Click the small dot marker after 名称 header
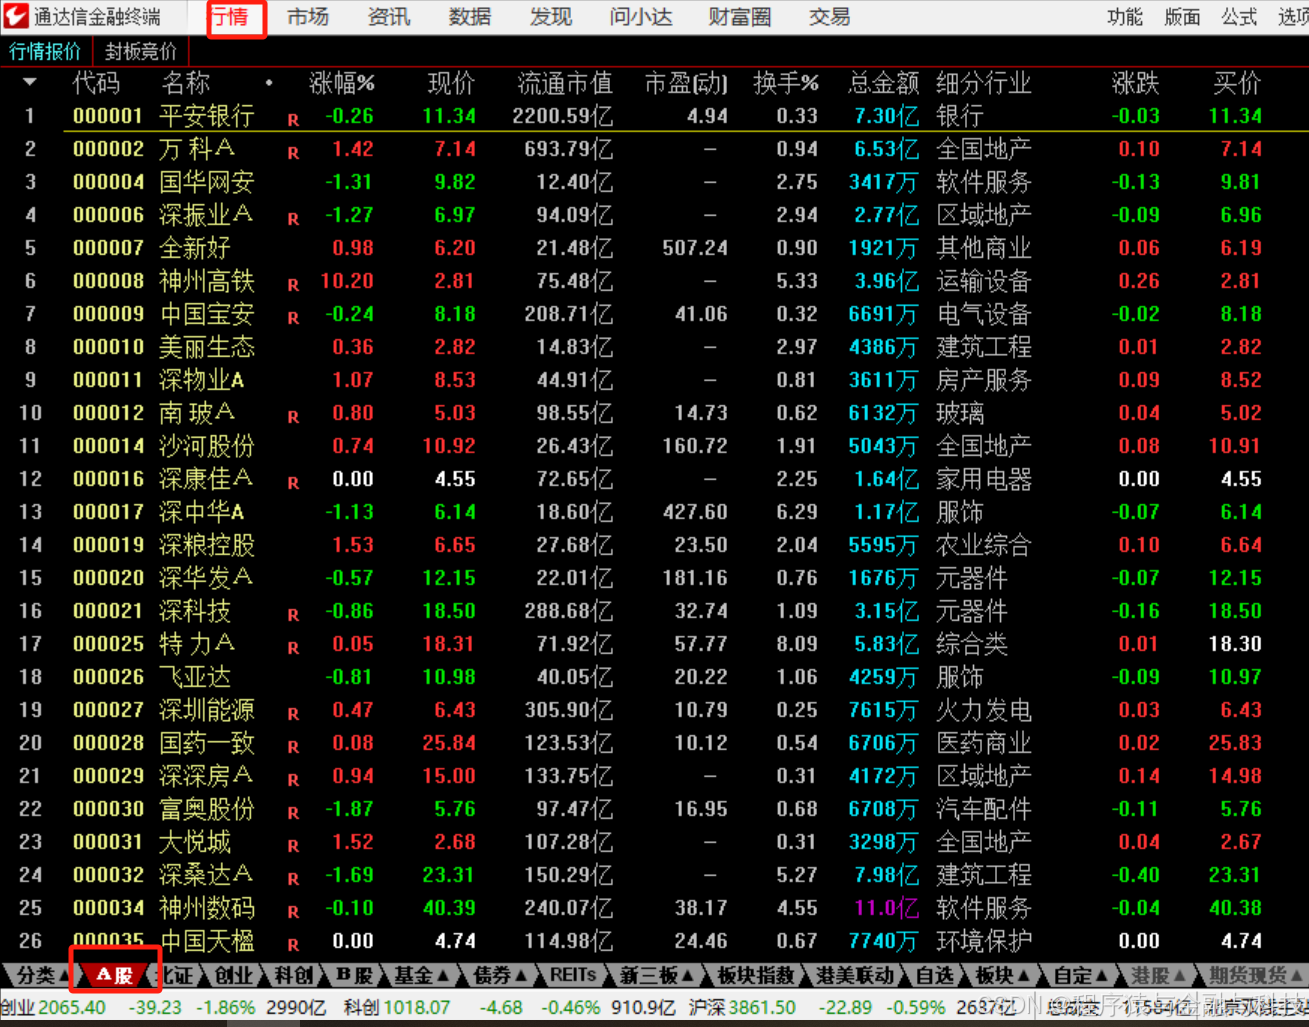This screenshot has width=1309, height=1027. click(x=269, y=83)
